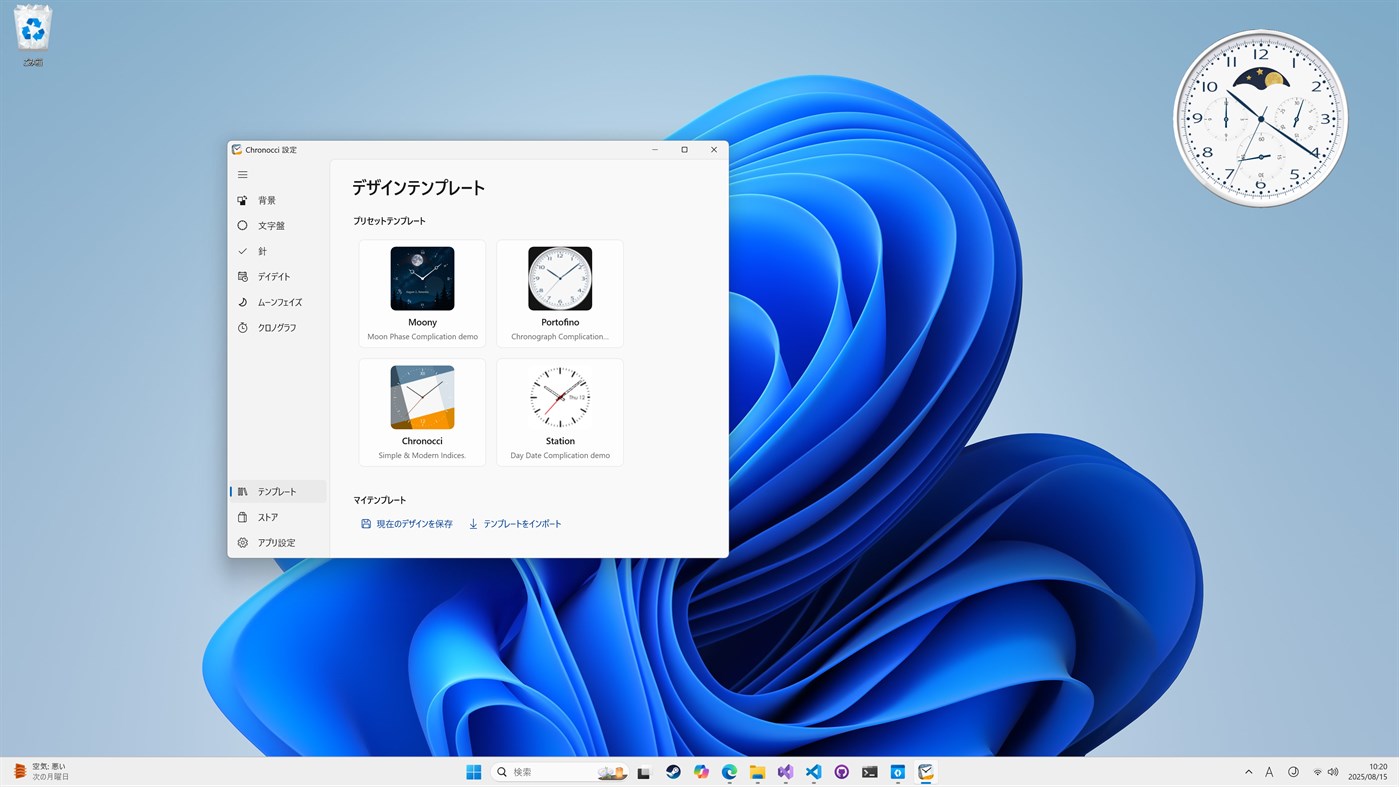1399x787 pixels.
Task: Open Terminal from the taskbar
Action: 870,772
